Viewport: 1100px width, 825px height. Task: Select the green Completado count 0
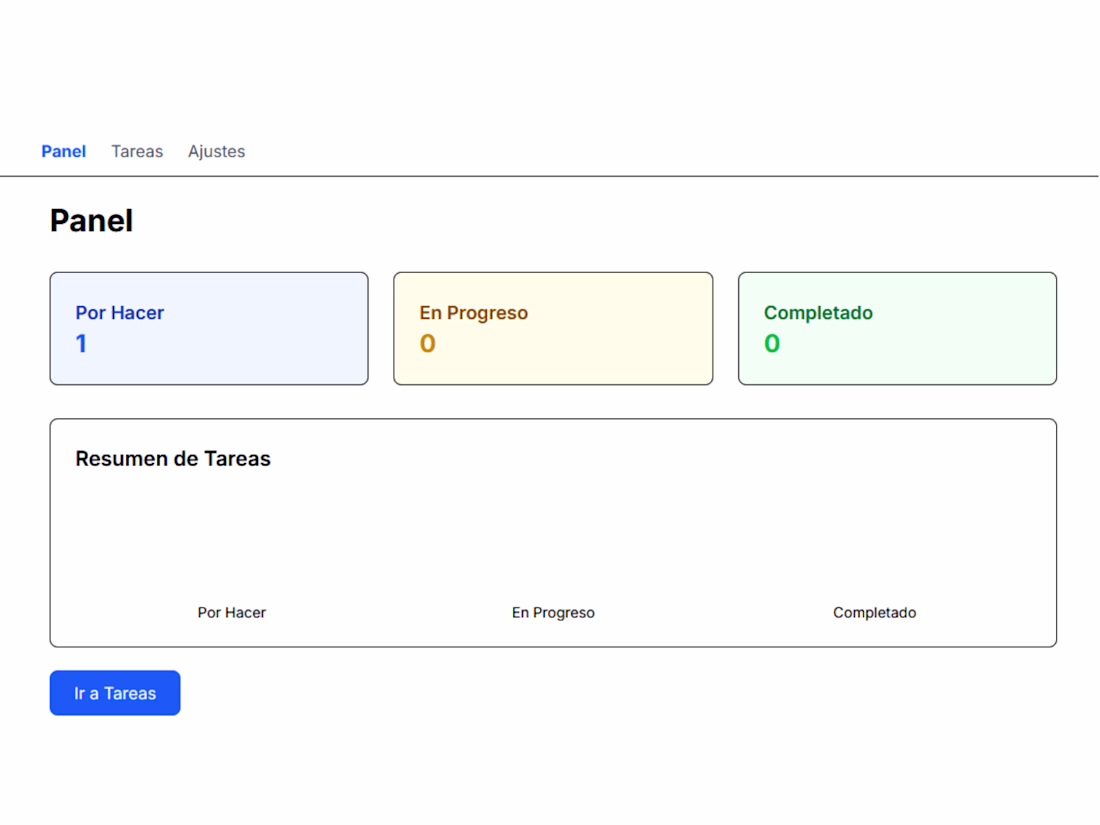click(772, 344)
